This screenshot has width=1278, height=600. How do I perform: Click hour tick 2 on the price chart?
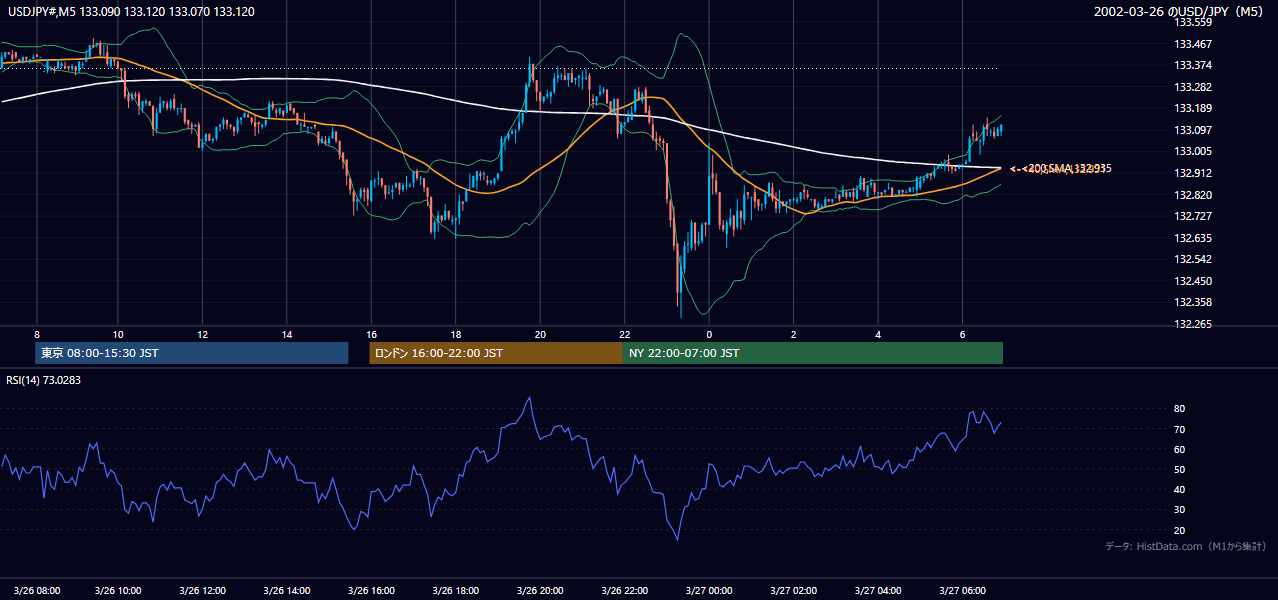pyautogui.click(x=793, y=334)
